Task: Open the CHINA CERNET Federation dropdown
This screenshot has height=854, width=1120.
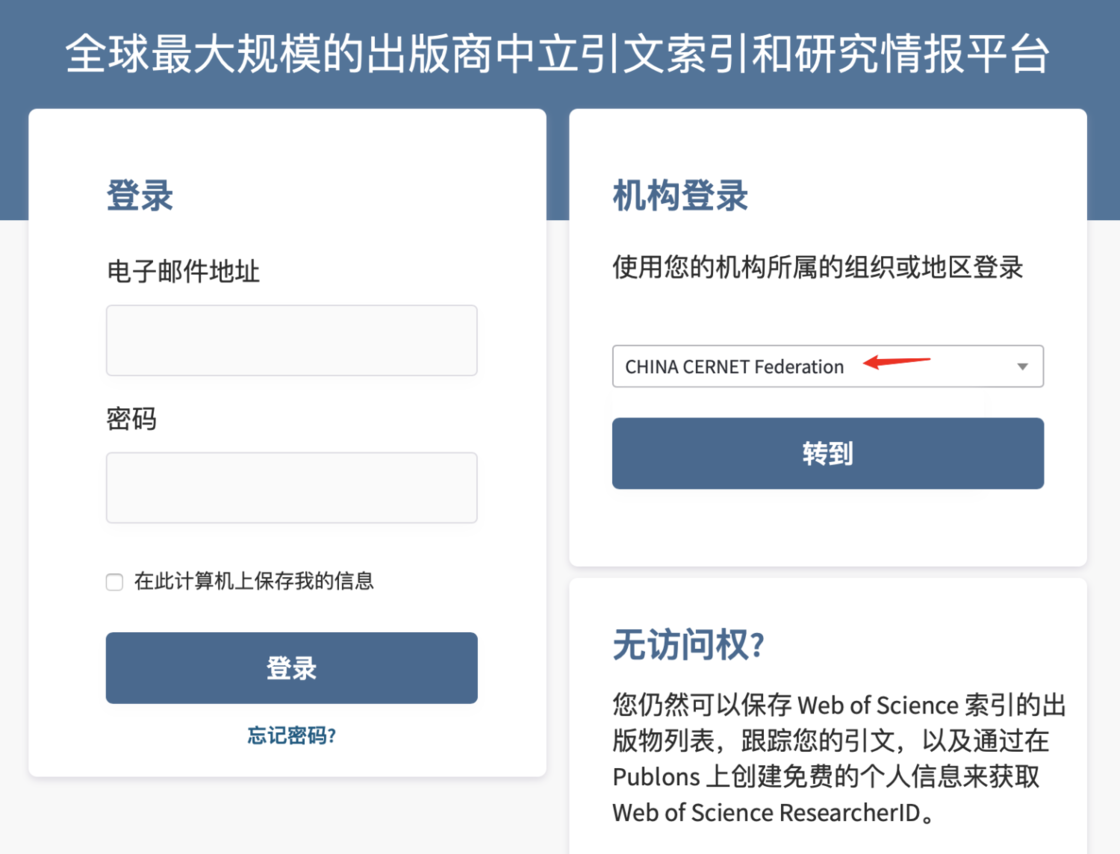Action: (x=828, y=366)
